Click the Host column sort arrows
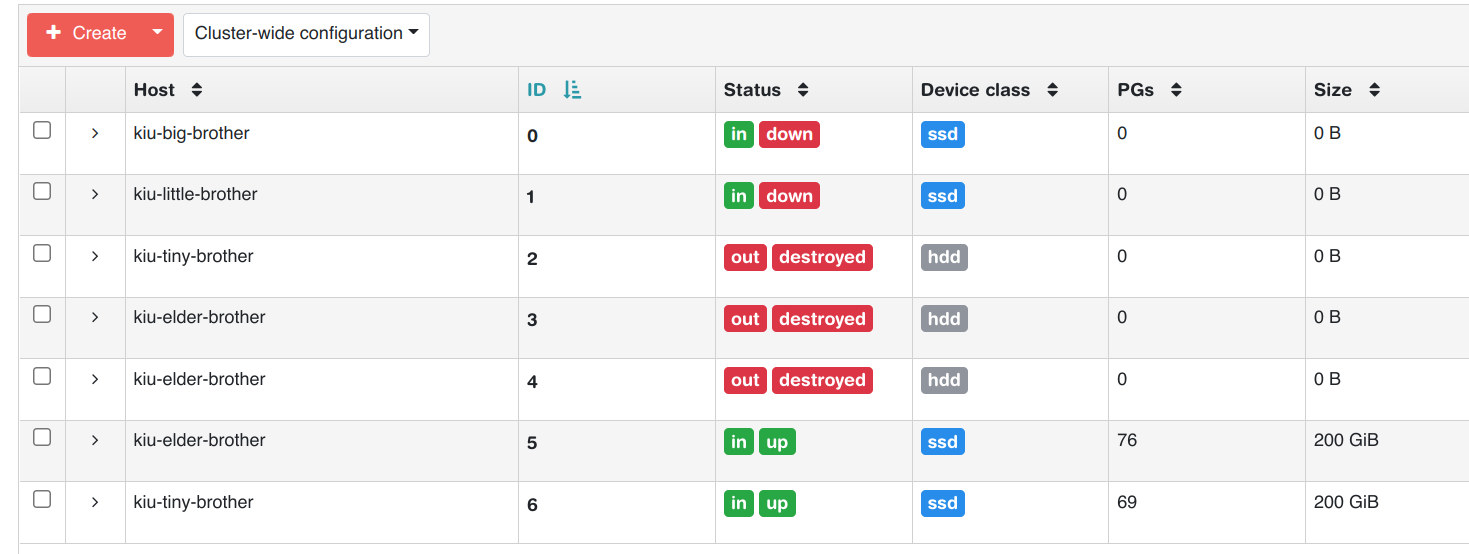This screenshot has height=554, width=1469. click(x=197, y=90)
